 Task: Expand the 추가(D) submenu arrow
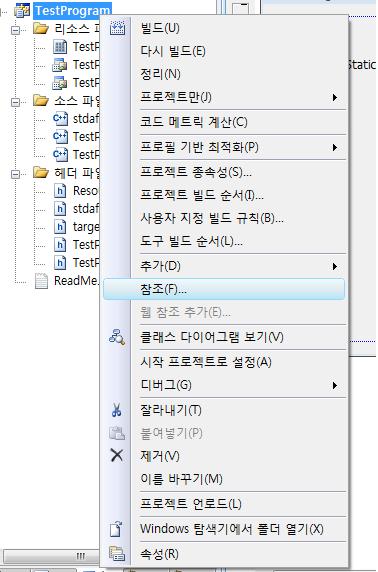coord(334,266)
